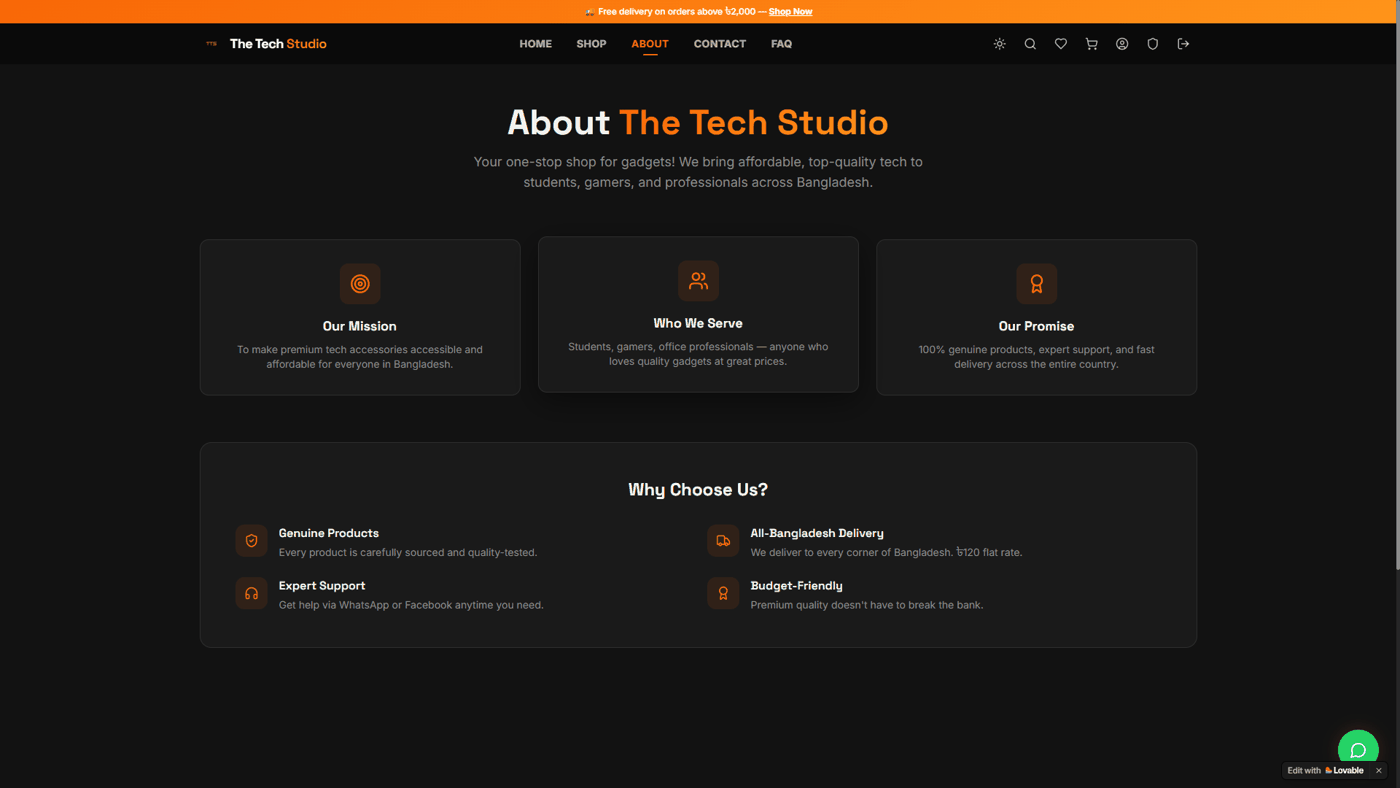Click the small TTS logo icon
Image resolution: width=1400 pixels, height=788 pixels.
[x=211, y=44]
